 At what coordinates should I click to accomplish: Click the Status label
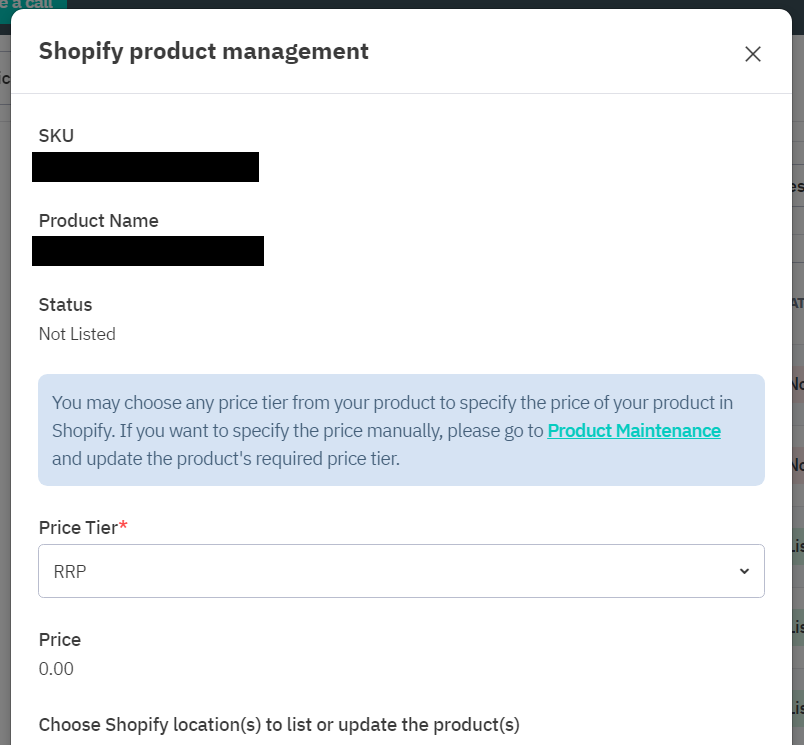point(65,305)
